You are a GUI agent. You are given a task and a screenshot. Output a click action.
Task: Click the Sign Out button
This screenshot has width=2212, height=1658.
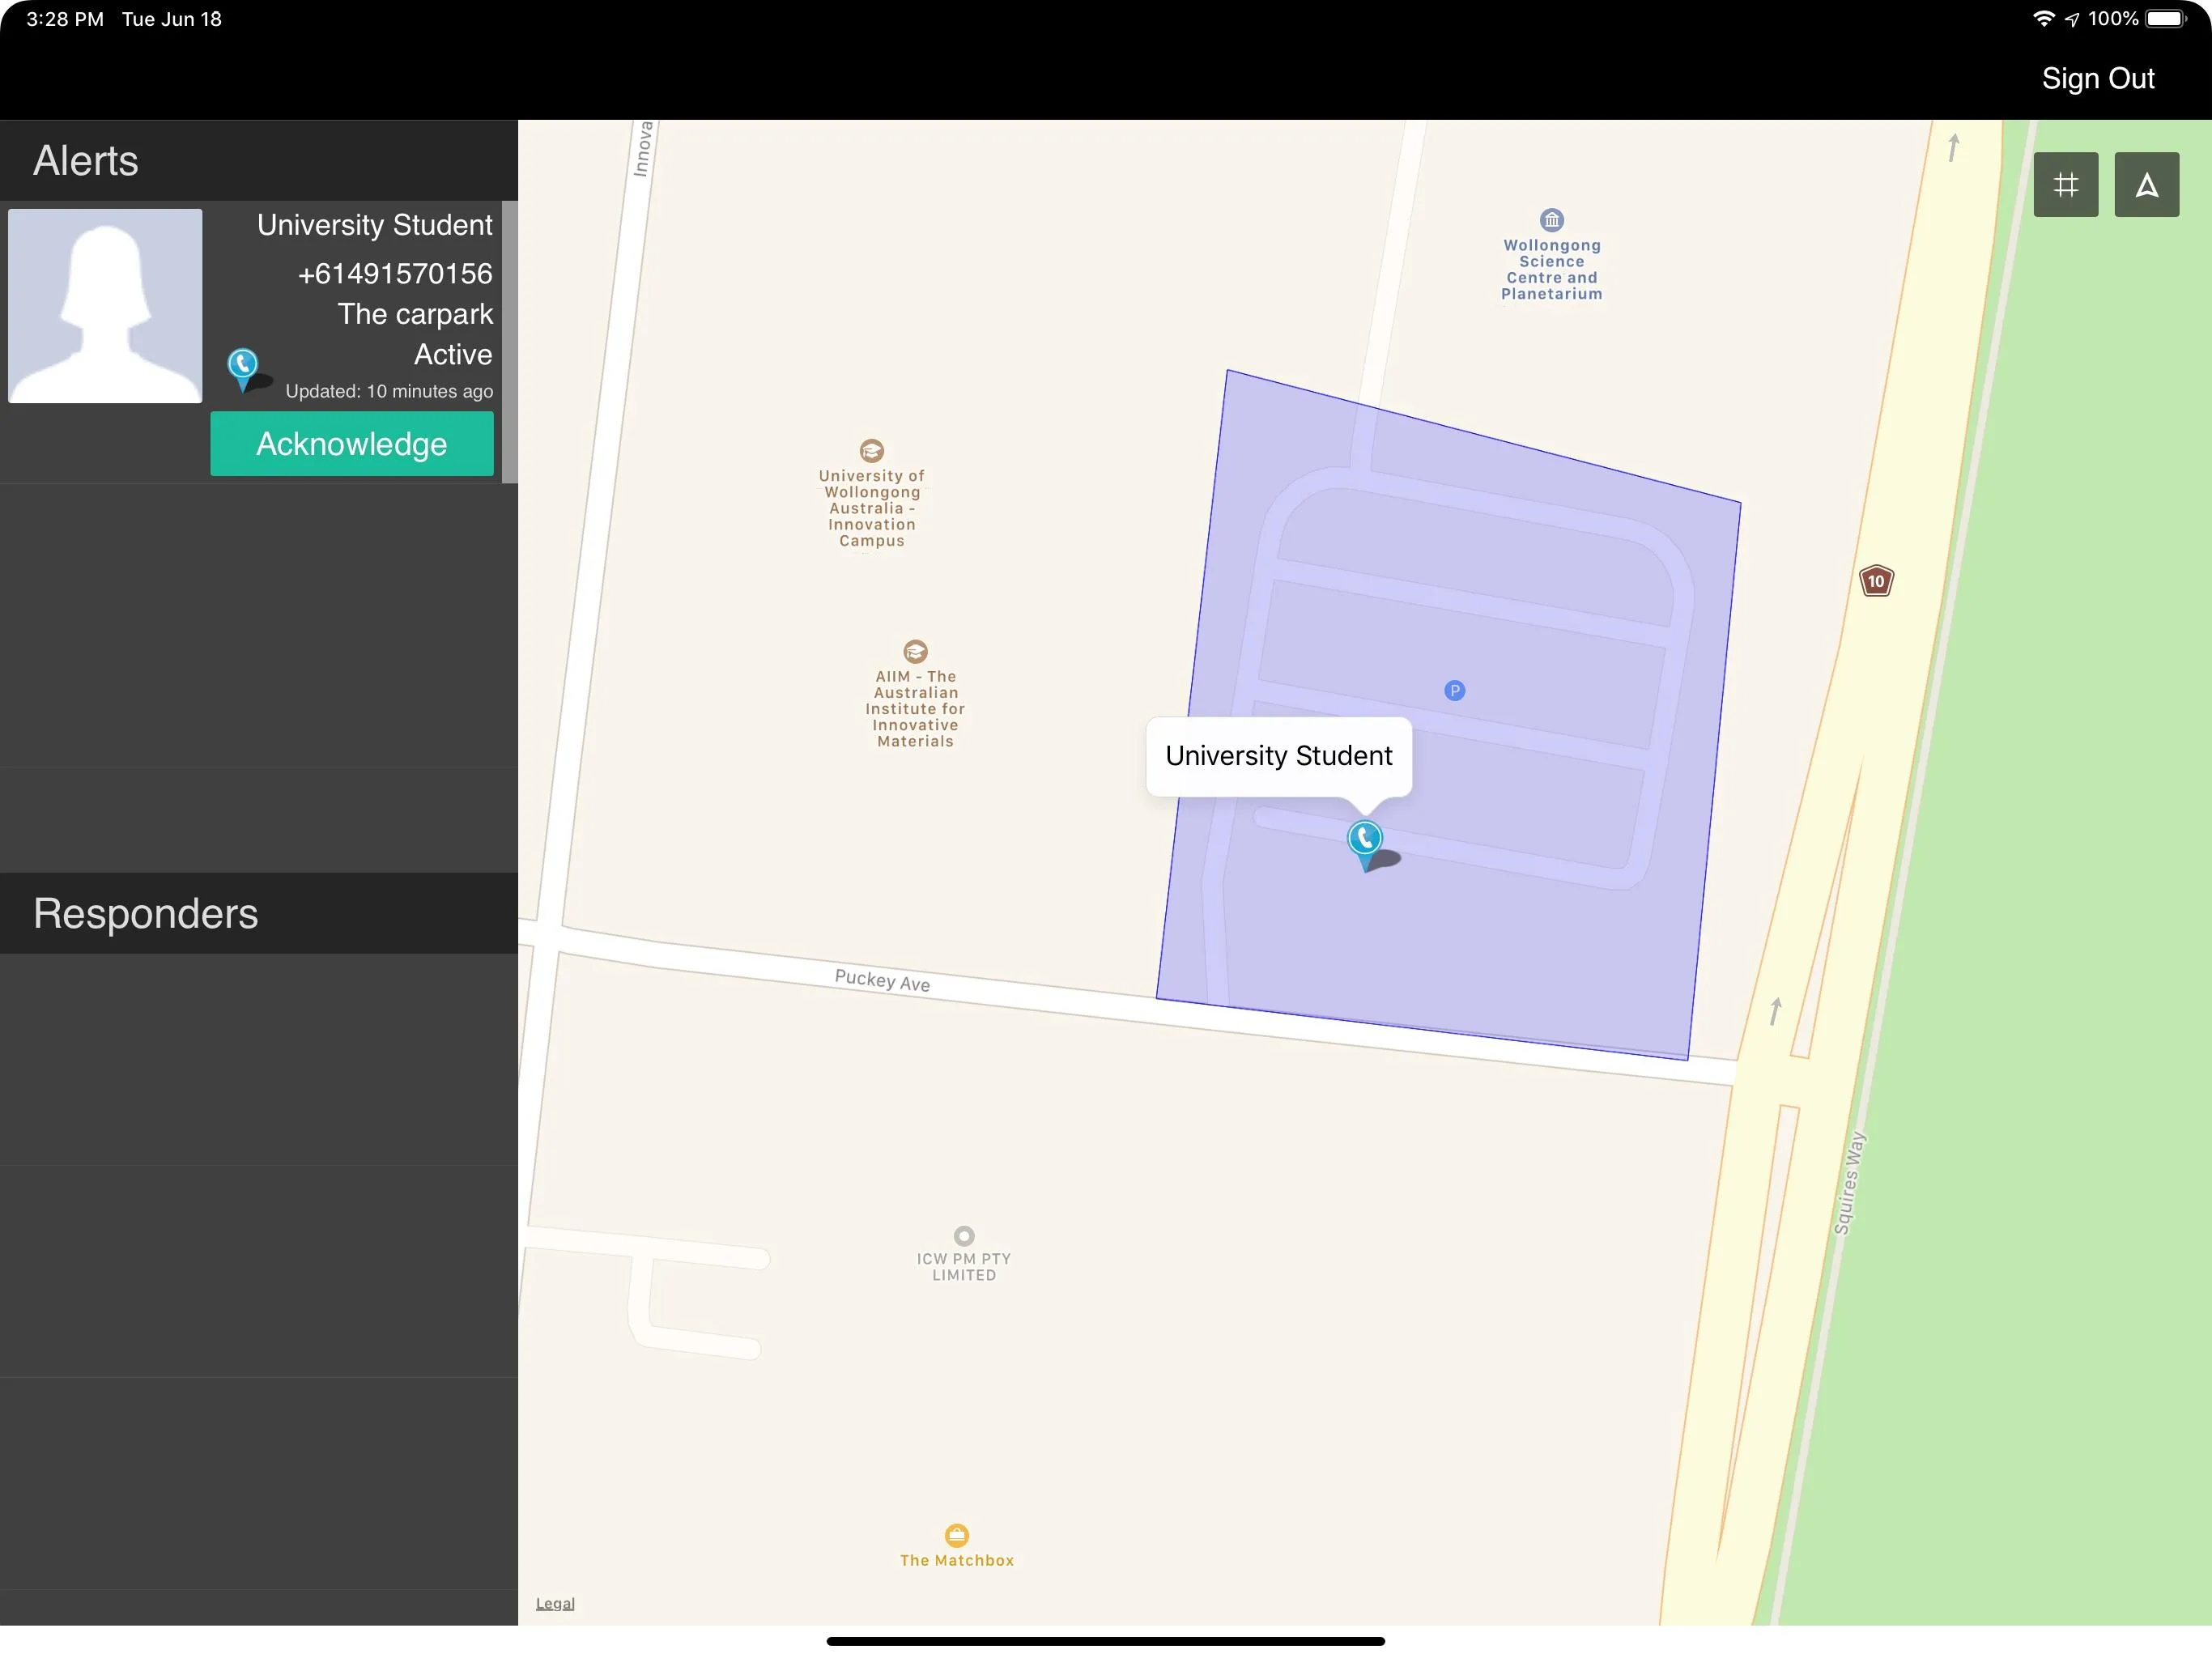pyautogui.click(x=2097, y=77)
